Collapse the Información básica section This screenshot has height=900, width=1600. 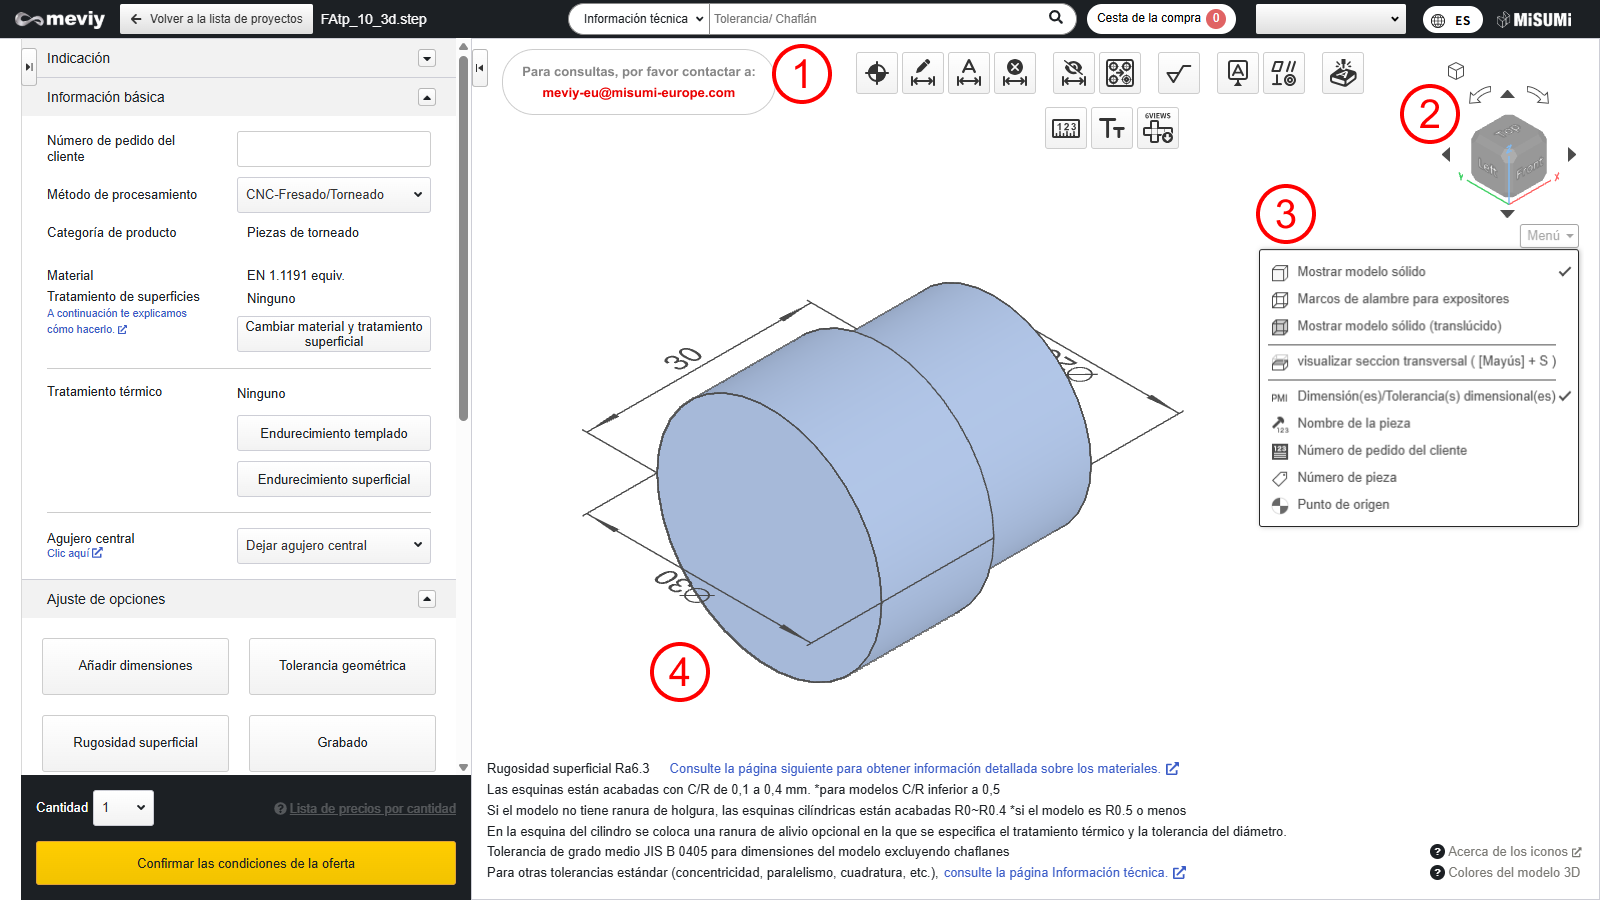click(427, 97)
